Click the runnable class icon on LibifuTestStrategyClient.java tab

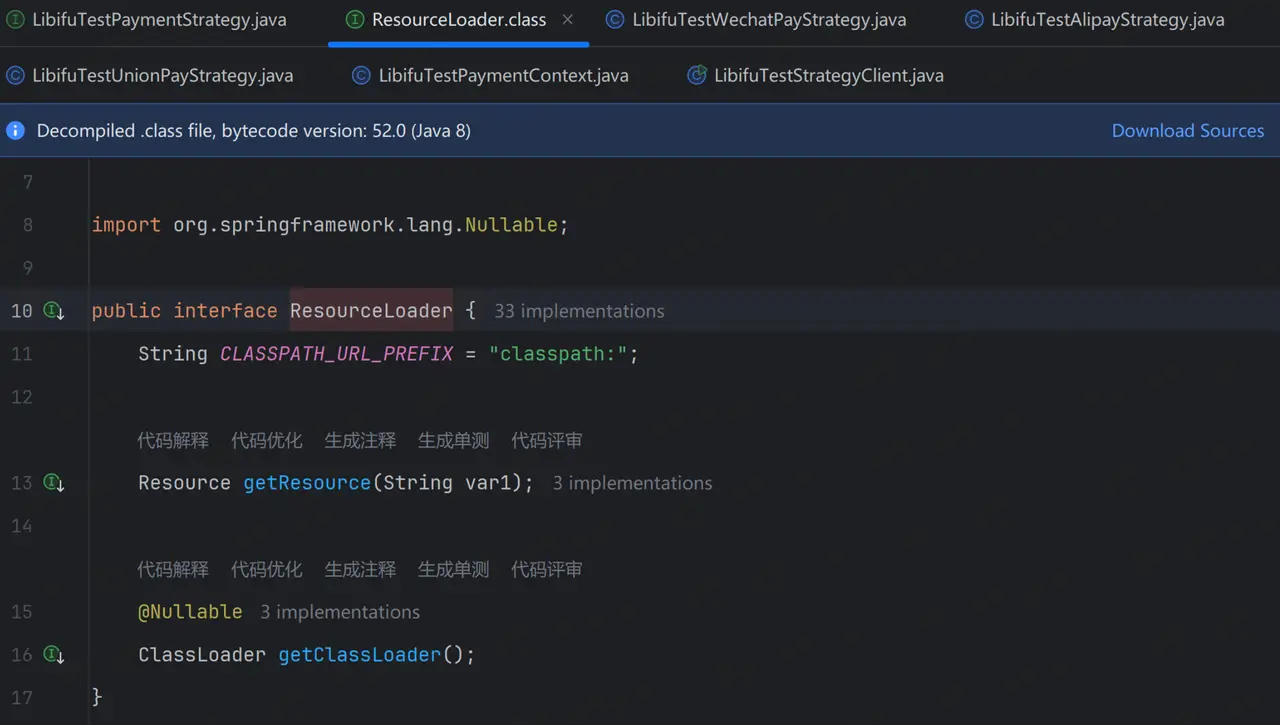pos(697,75)
